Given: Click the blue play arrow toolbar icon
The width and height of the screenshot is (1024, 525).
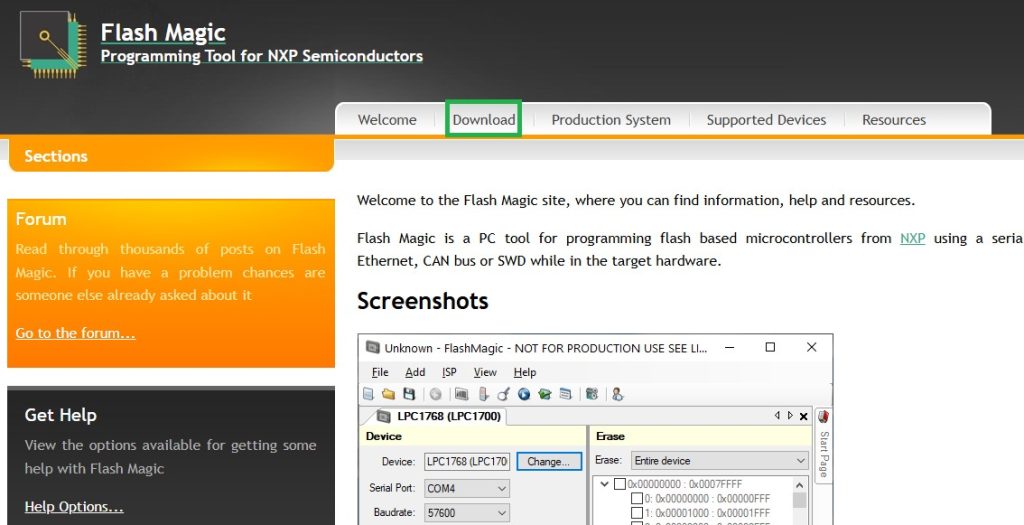Looking at the screenshot, I should tap(524, 394).
